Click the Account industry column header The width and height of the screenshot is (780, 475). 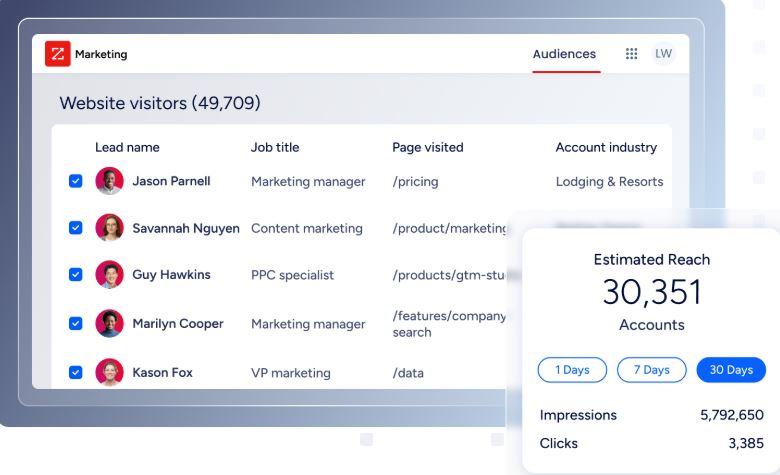click(606, 148)
